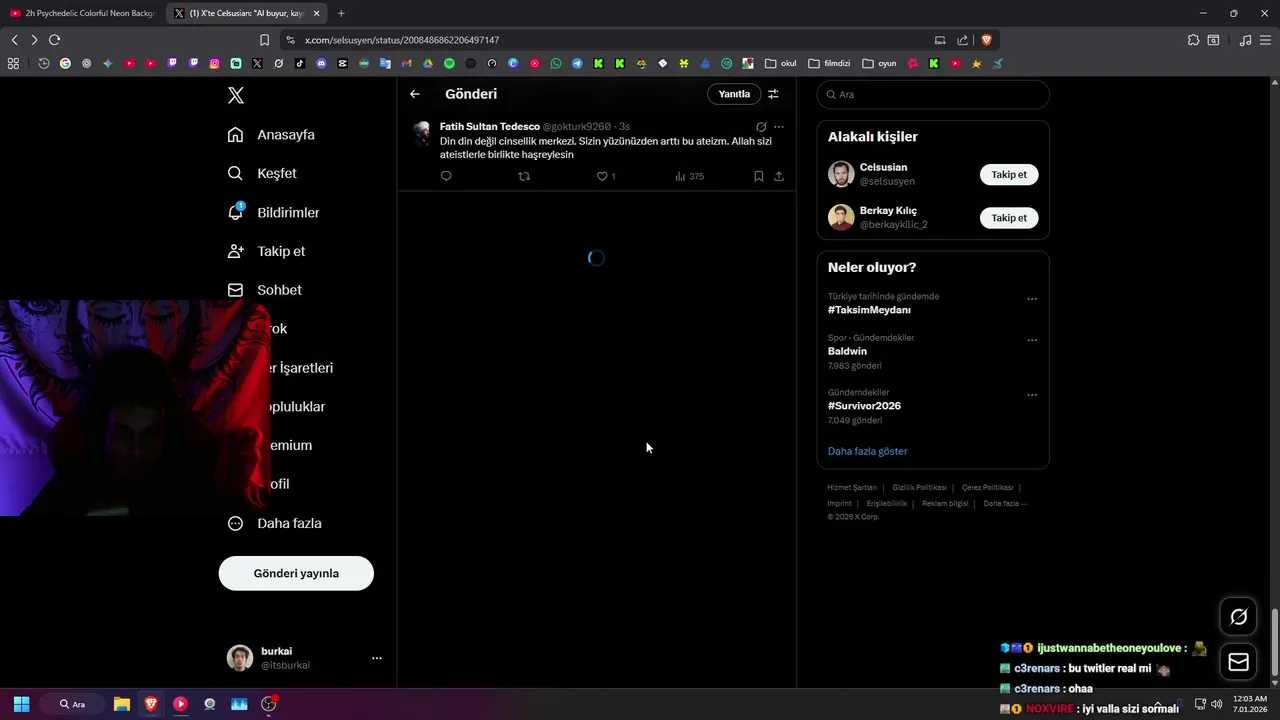Open the Gmail bookmark

(x=406, y=63)
